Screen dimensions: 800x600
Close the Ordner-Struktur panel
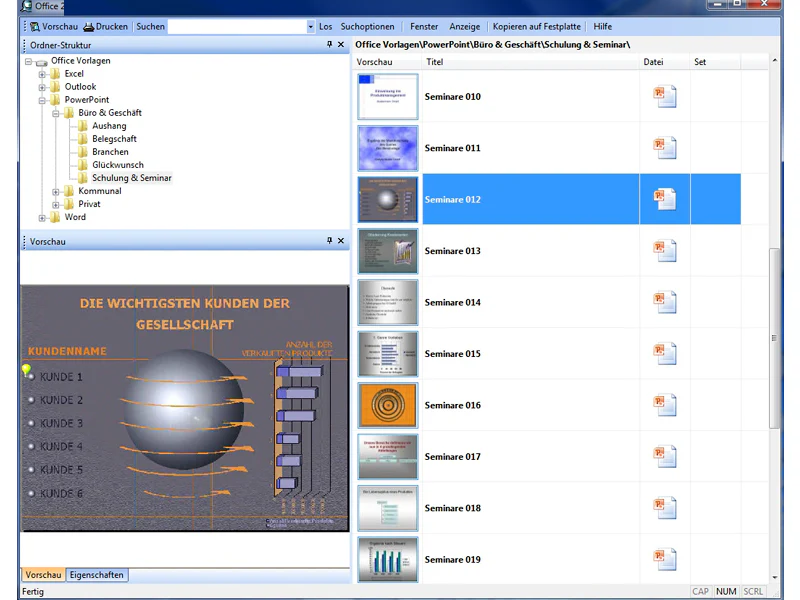click(341, 44)
